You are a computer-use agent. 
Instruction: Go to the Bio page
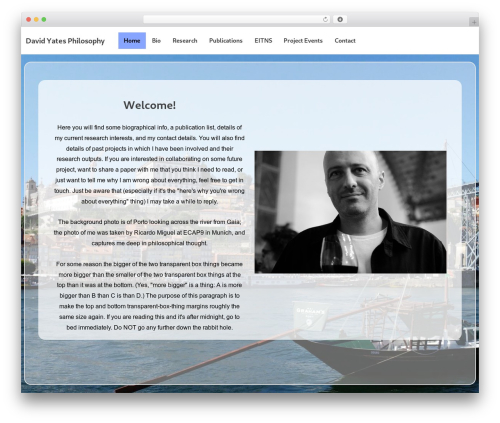tap(156, 41)
